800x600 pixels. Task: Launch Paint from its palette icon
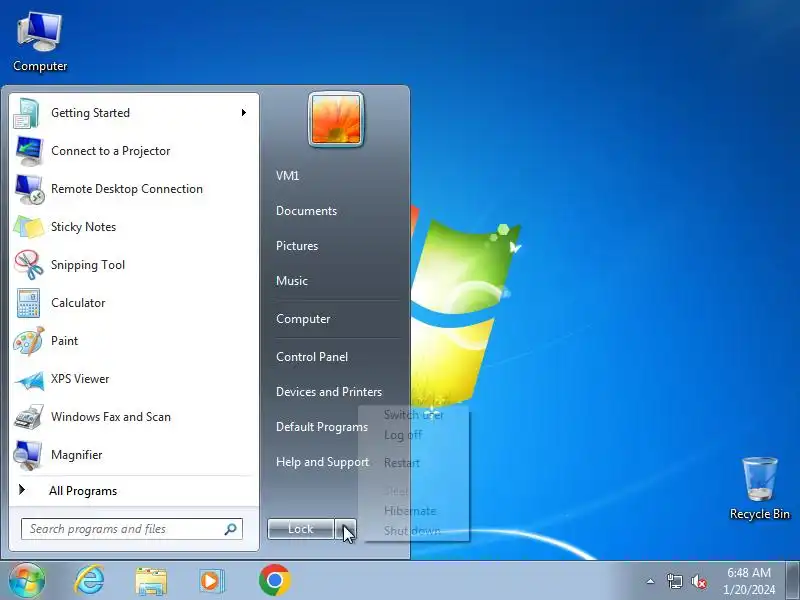pos(29,341)
